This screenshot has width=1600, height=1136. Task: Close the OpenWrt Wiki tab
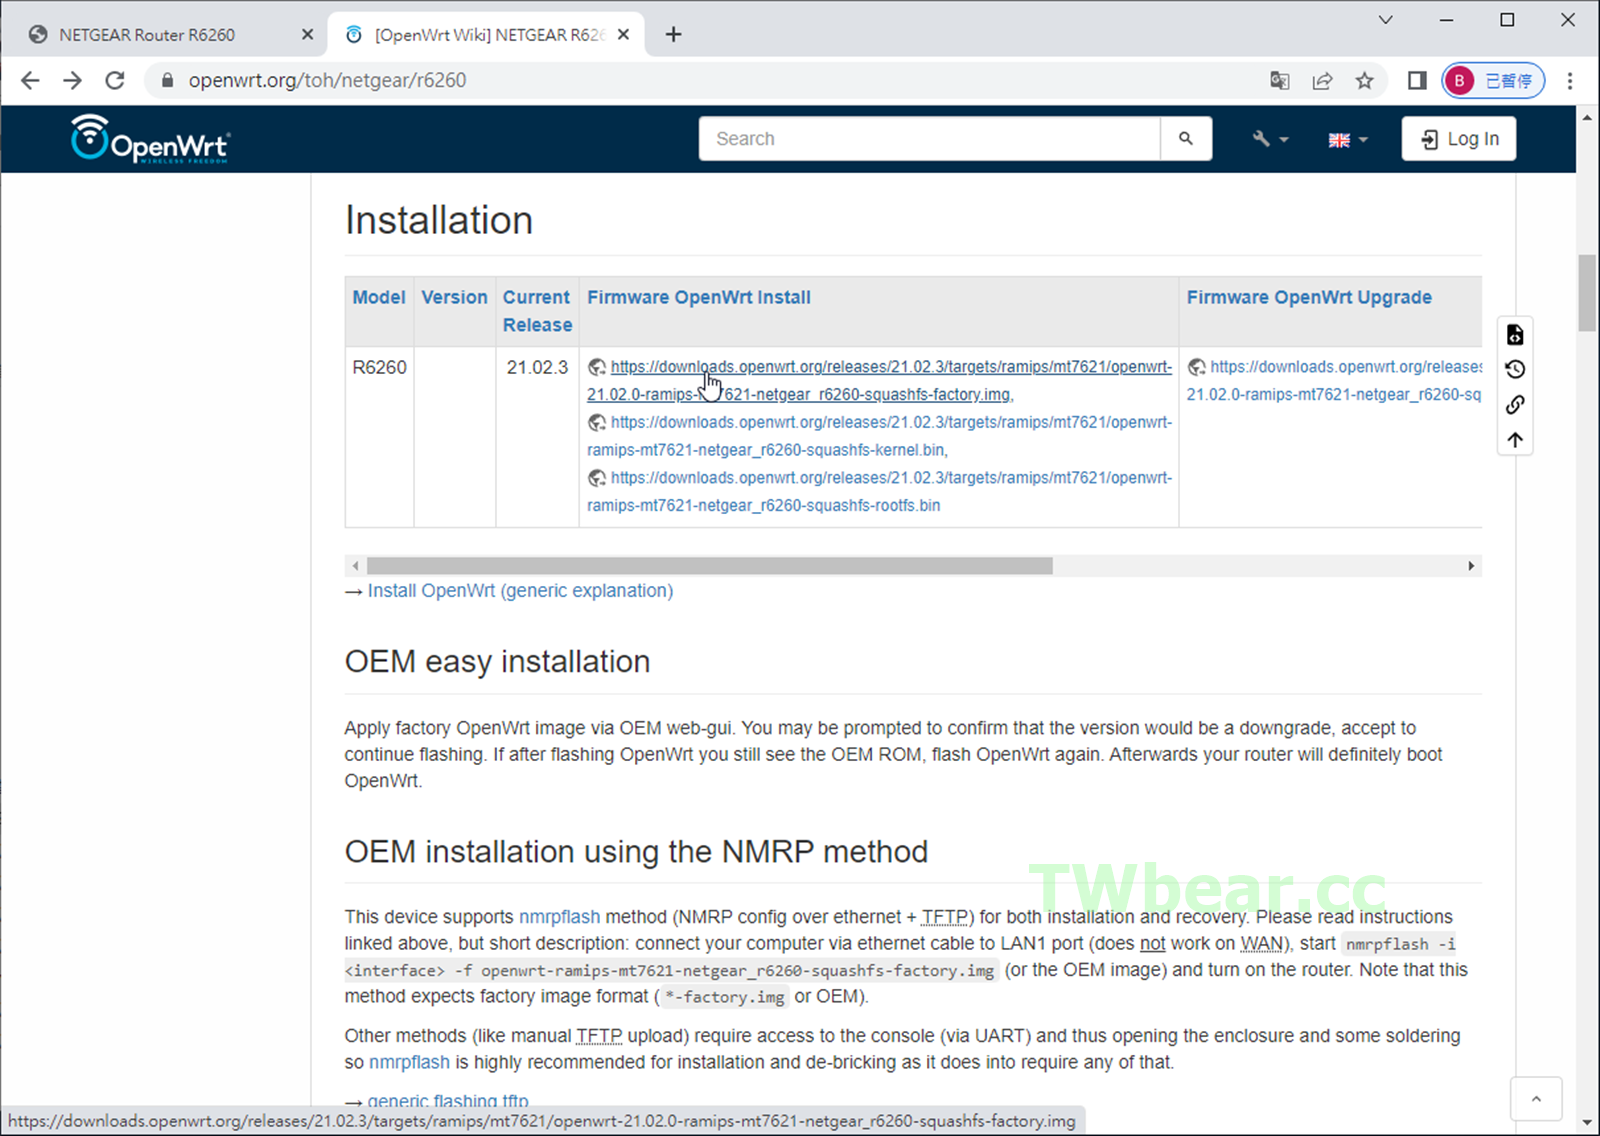624,35
